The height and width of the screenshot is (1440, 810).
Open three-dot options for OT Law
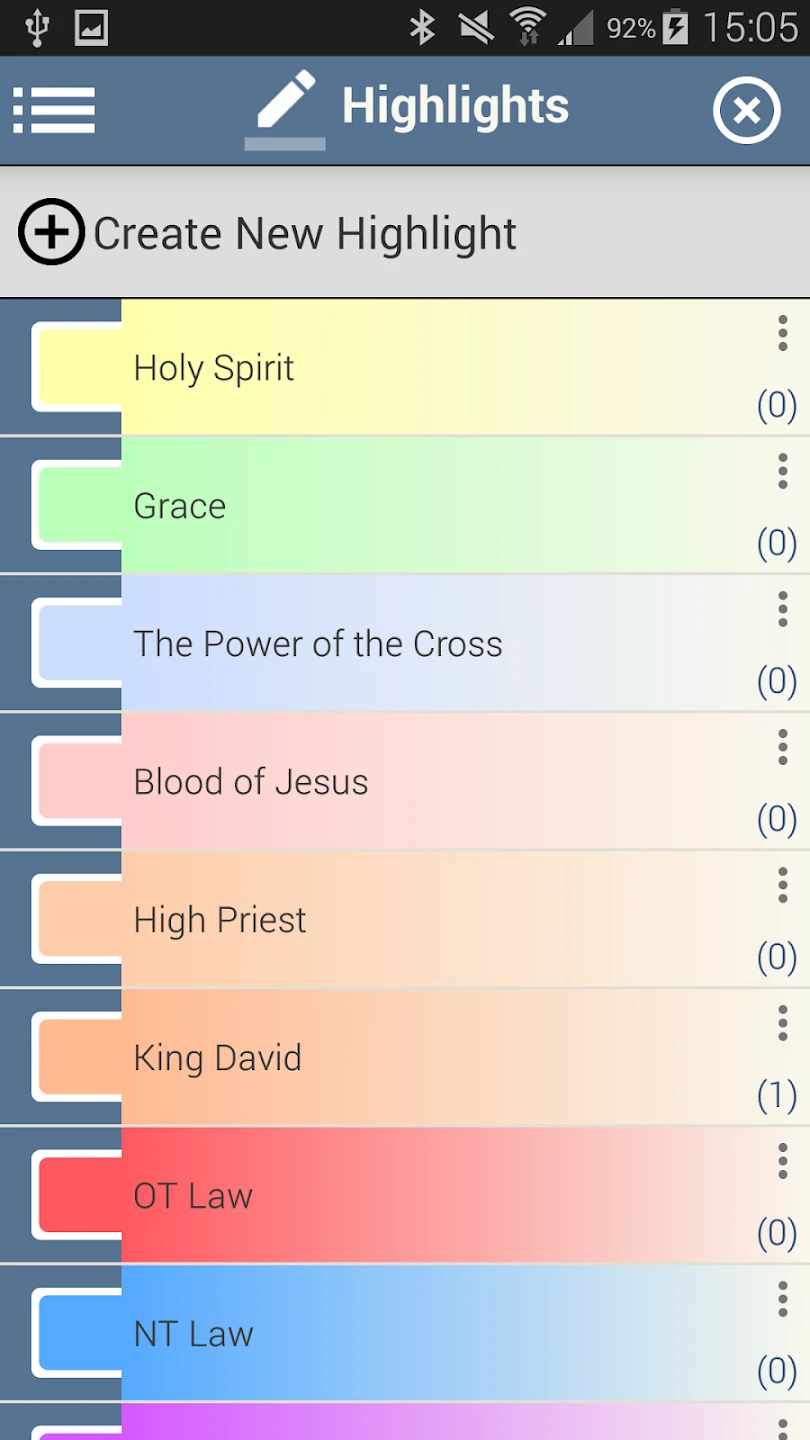click(782, 1162)
